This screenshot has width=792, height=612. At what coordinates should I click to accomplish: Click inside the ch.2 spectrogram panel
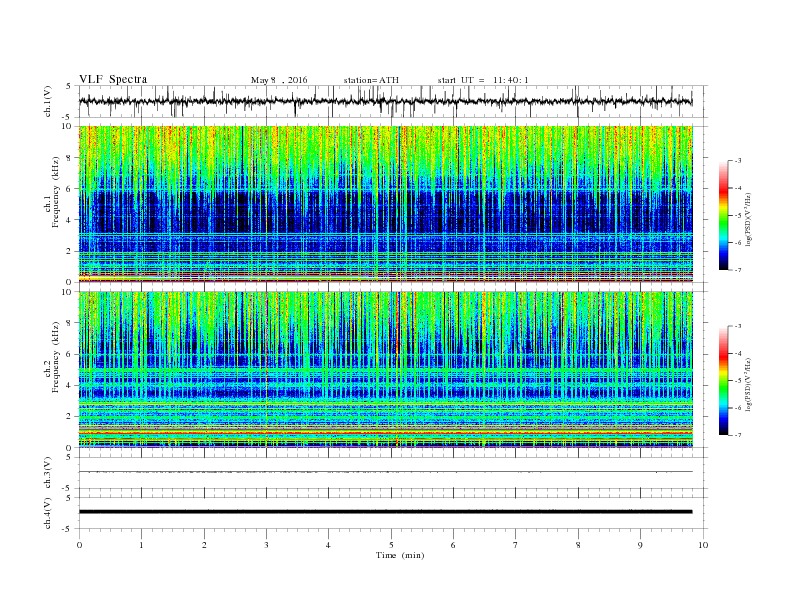point(386,370)
